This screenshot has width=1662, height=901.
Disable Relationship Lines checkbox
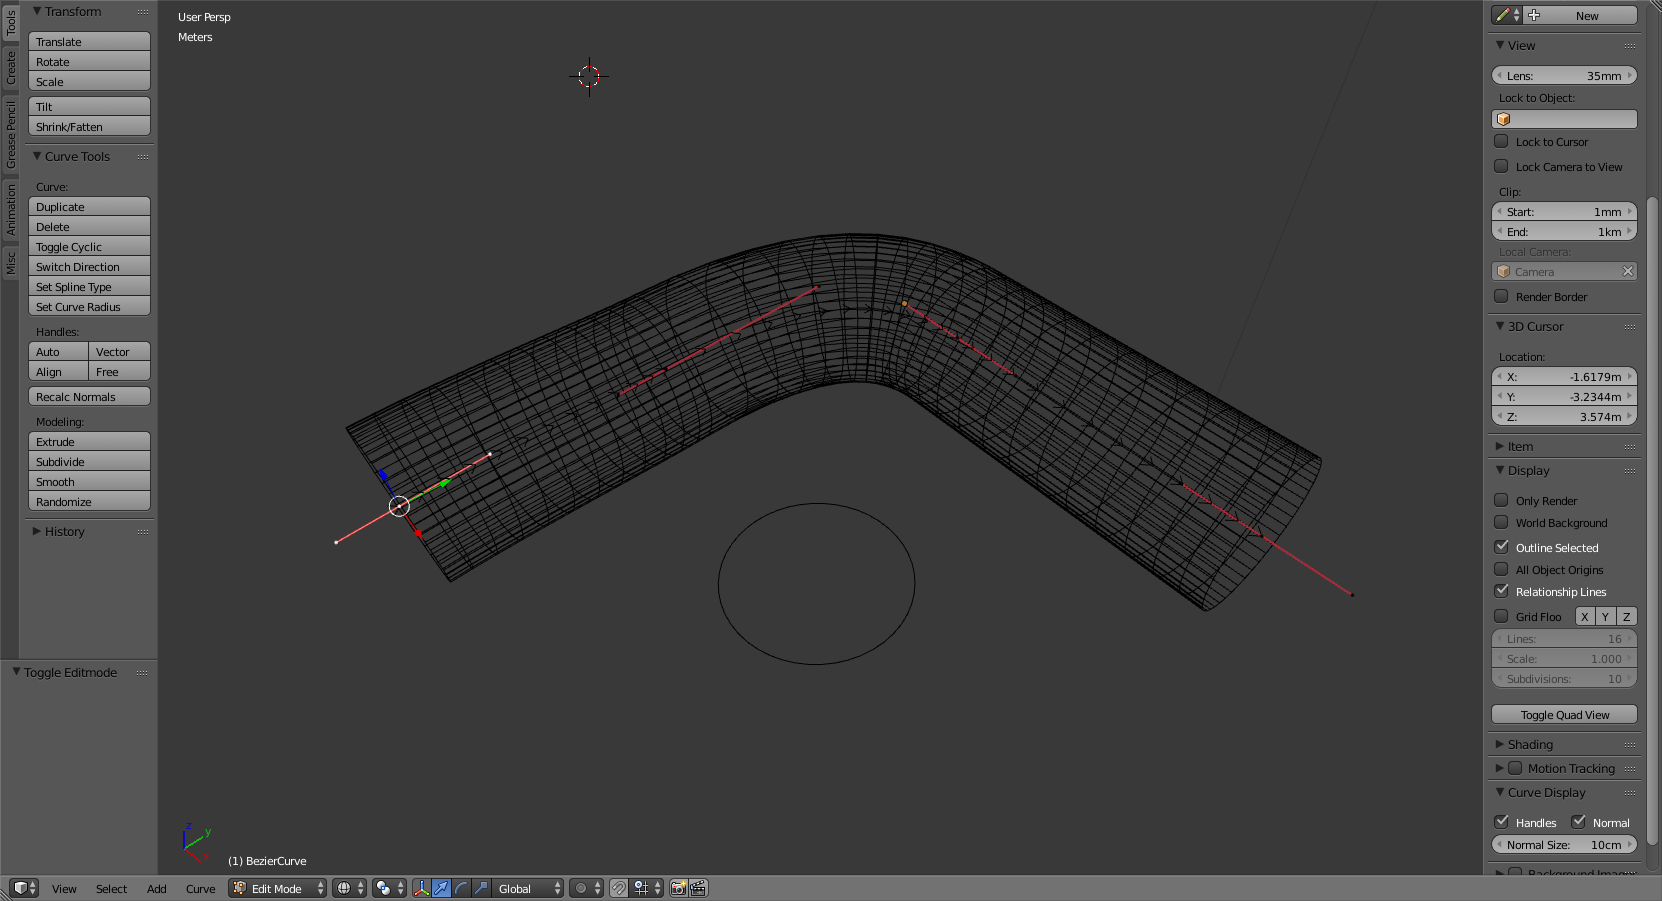click(x=1501, y=591)
